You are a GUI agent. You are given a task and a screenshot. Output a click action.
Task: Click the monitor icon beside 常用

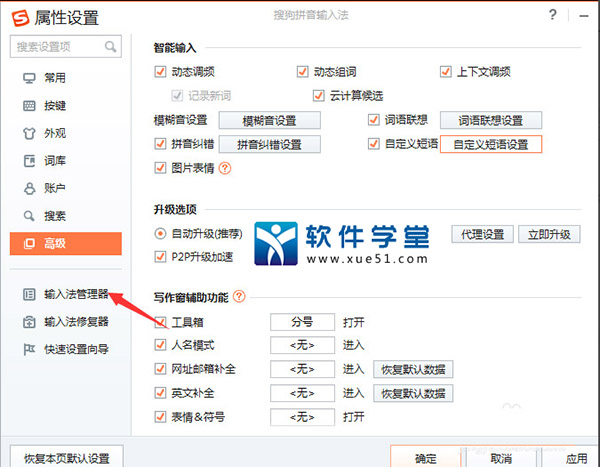pyautogui.click(x=29, y=78)
